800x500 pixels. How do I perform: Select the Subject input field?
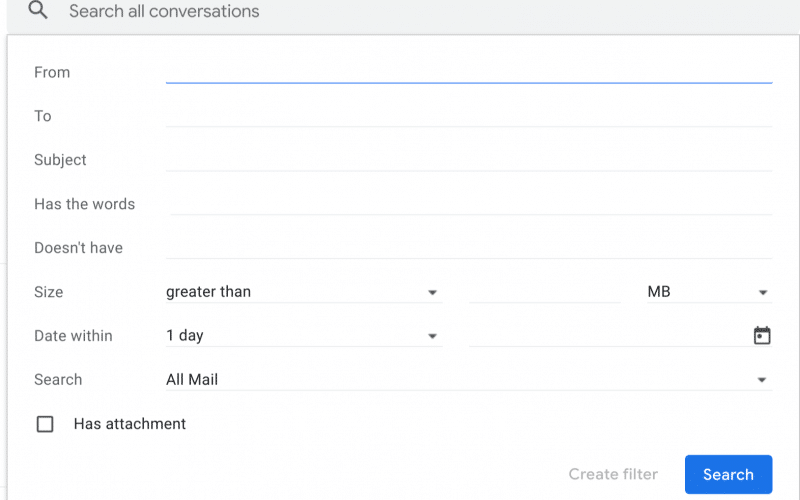[x=468, y=160]
